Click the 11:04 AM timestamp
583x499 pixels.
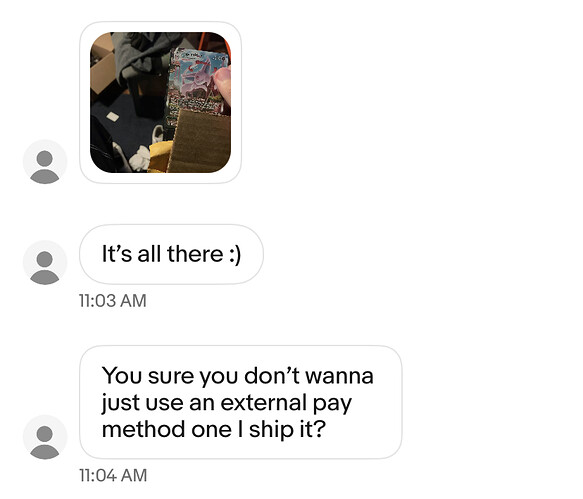113,476
